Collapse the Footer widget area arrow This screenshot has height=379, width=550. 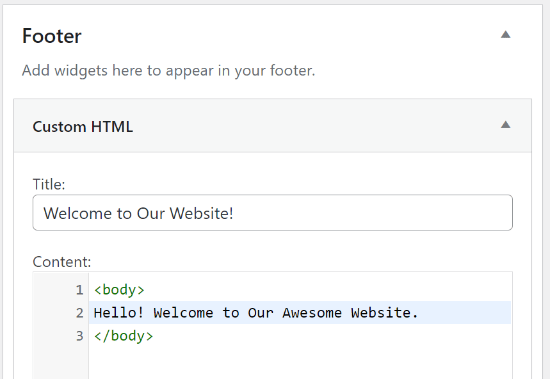pyautogui.click(x=505, y=34)
